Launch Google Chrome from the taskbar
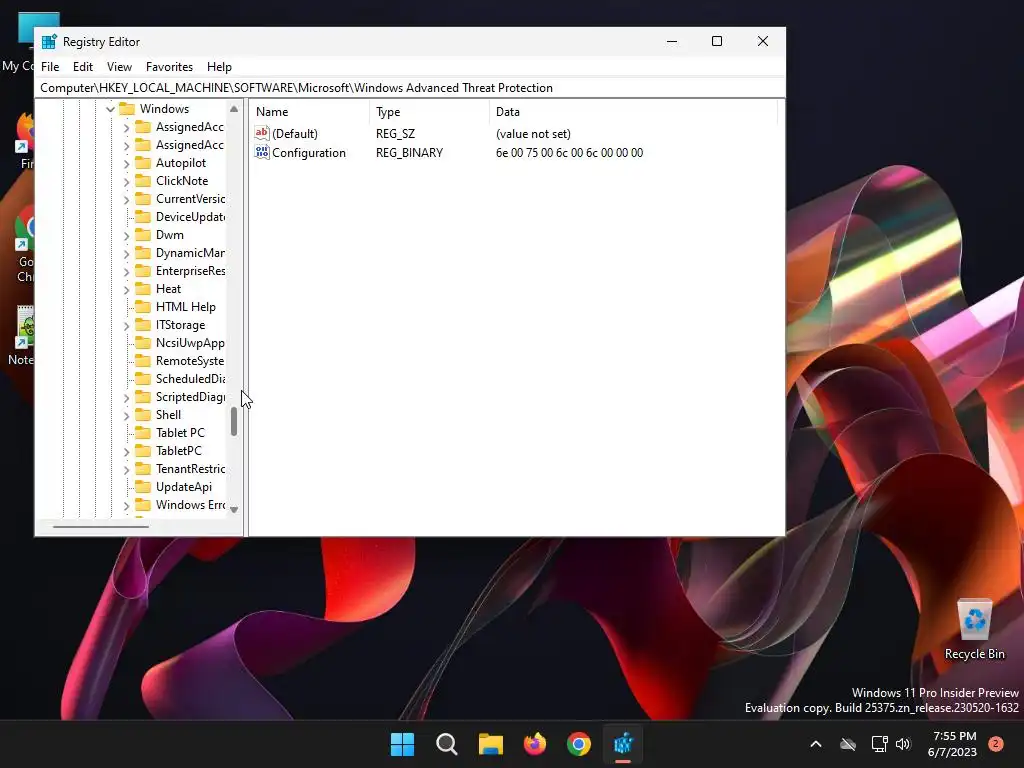The width and height of the screenshot is (1024, 768). [x=579, y=744]
